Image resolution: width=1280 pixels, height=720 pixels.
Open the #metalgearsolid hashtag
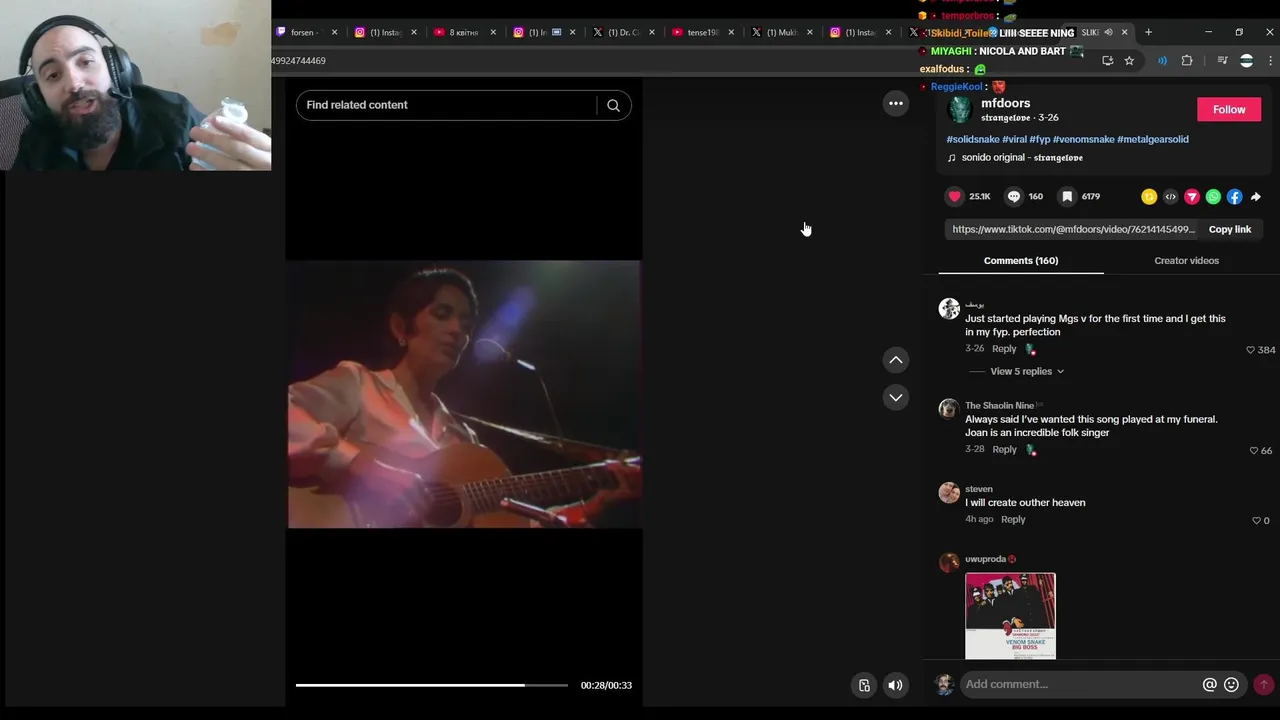click(x=1152, y=139)
